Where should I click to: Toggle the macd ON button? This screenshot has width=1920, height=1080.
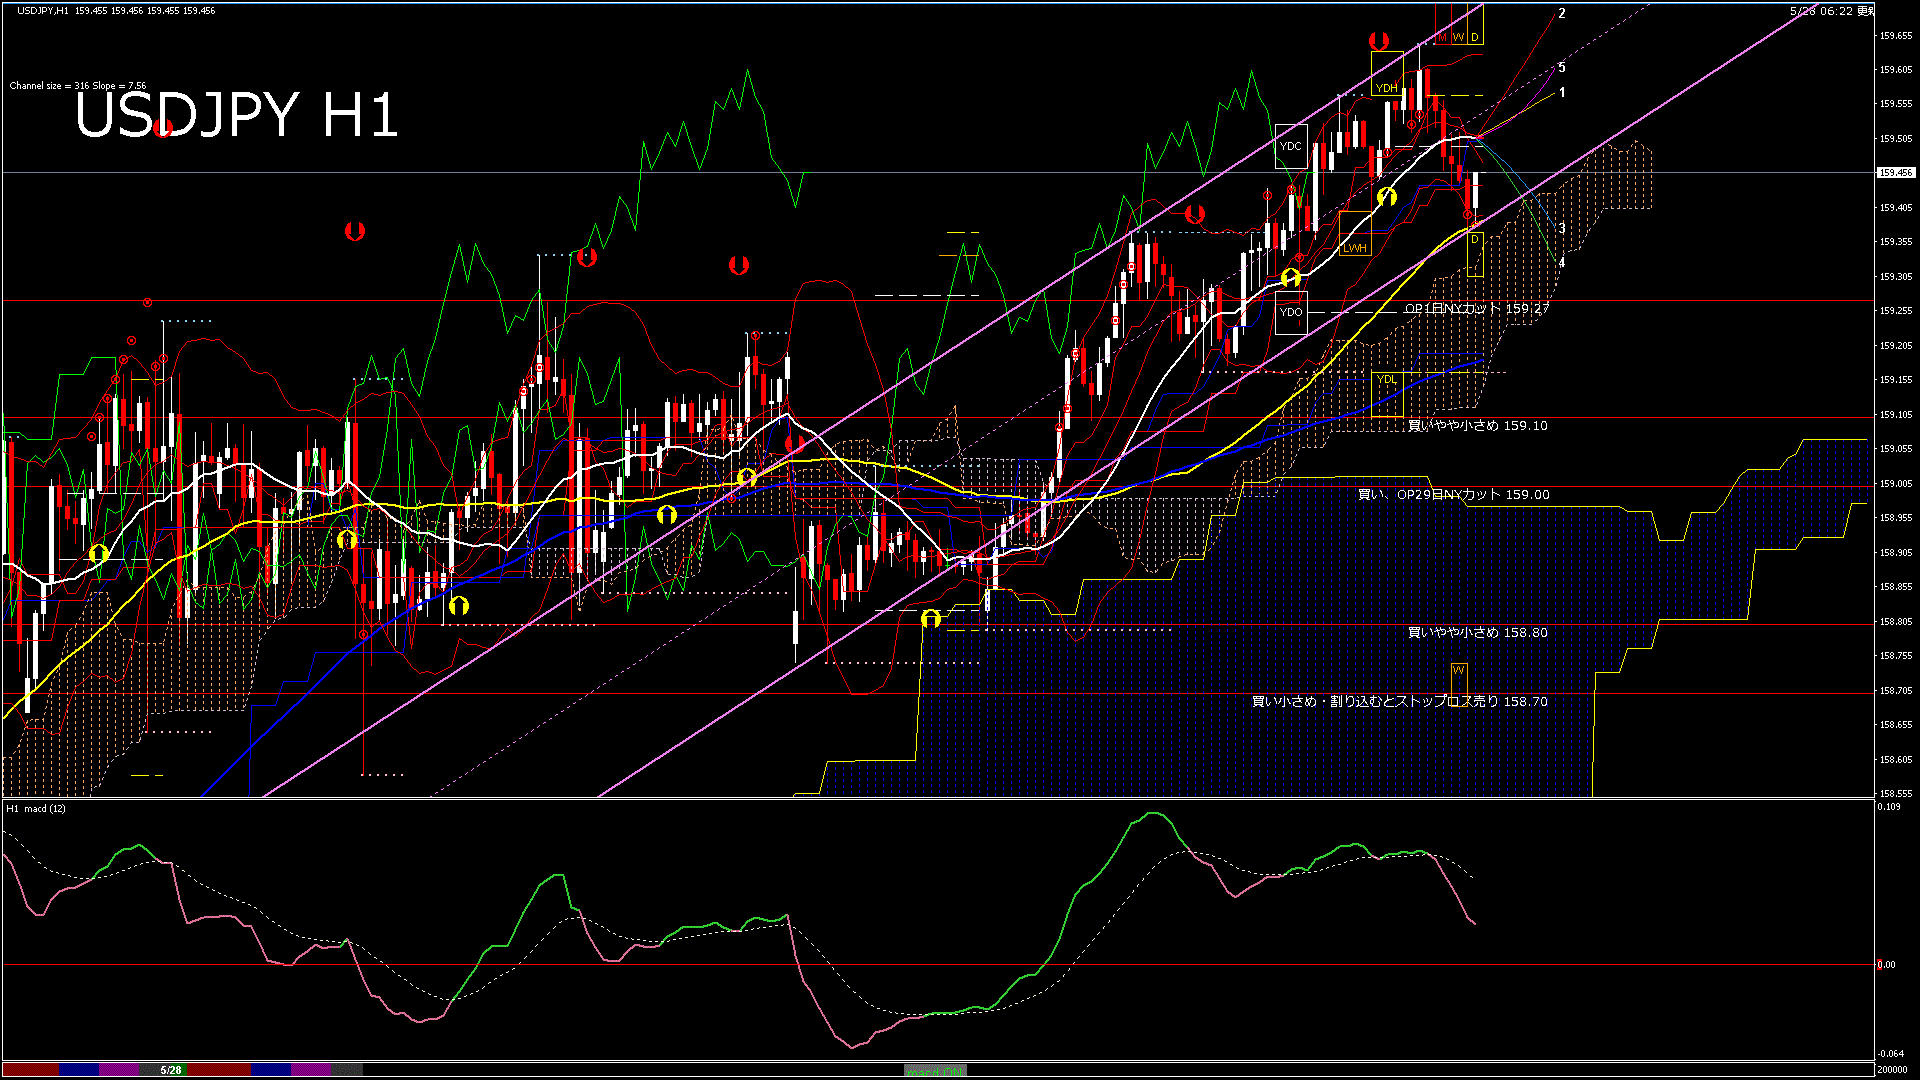[935, 1070]
